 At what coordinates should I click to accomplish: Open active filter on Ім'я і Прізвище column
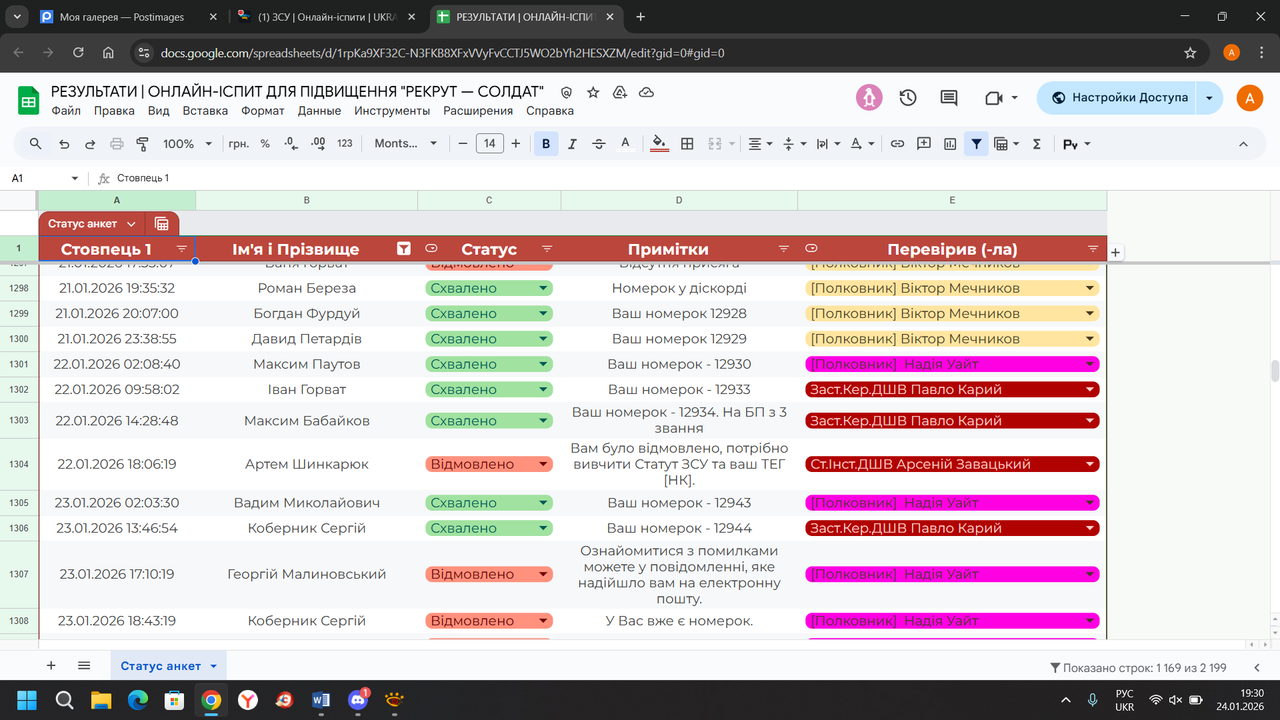tap(404, 248)
